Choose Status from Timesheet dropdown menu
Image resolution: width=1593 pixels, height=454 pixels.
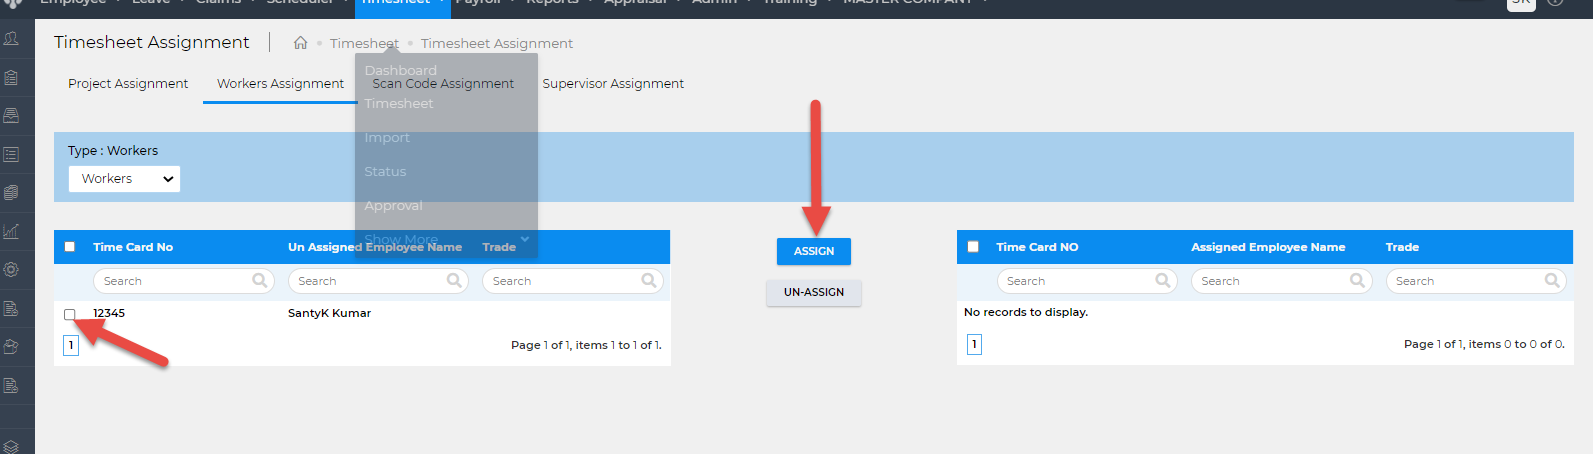coord(385,171)
